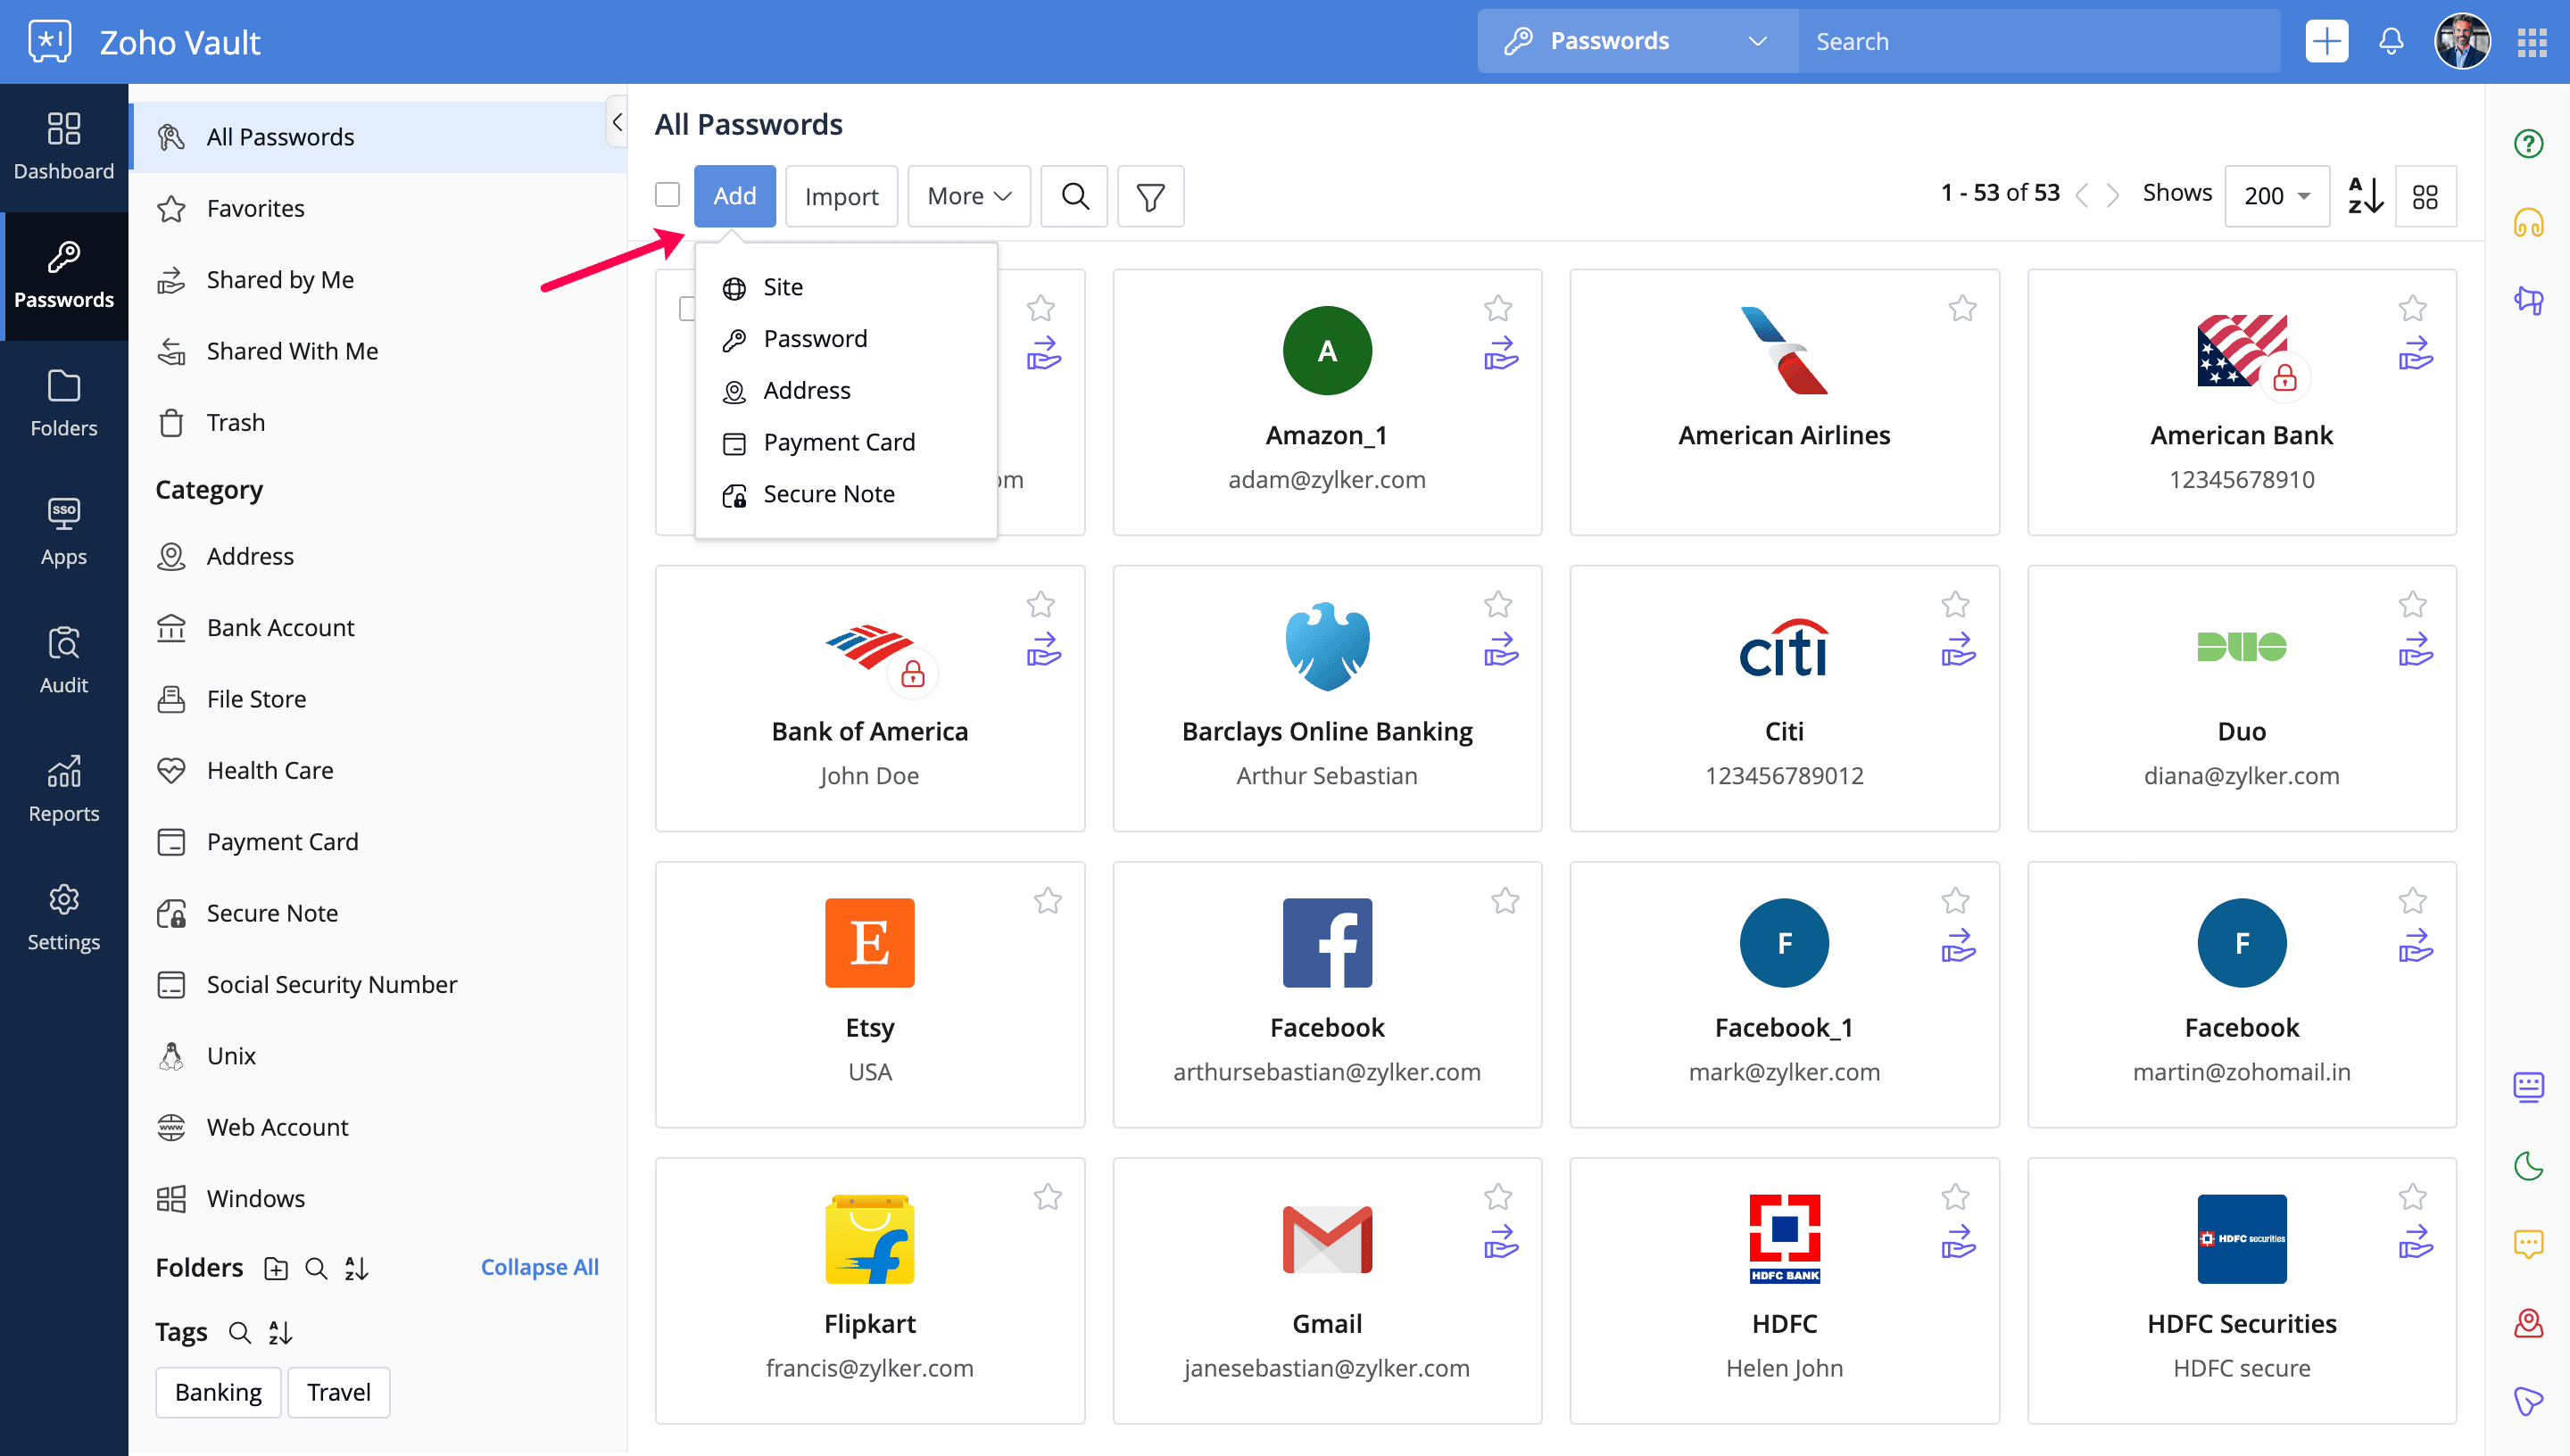
Task: Click Collapse All folders link
Action: pyautogui.click(x=539, y=1267)
